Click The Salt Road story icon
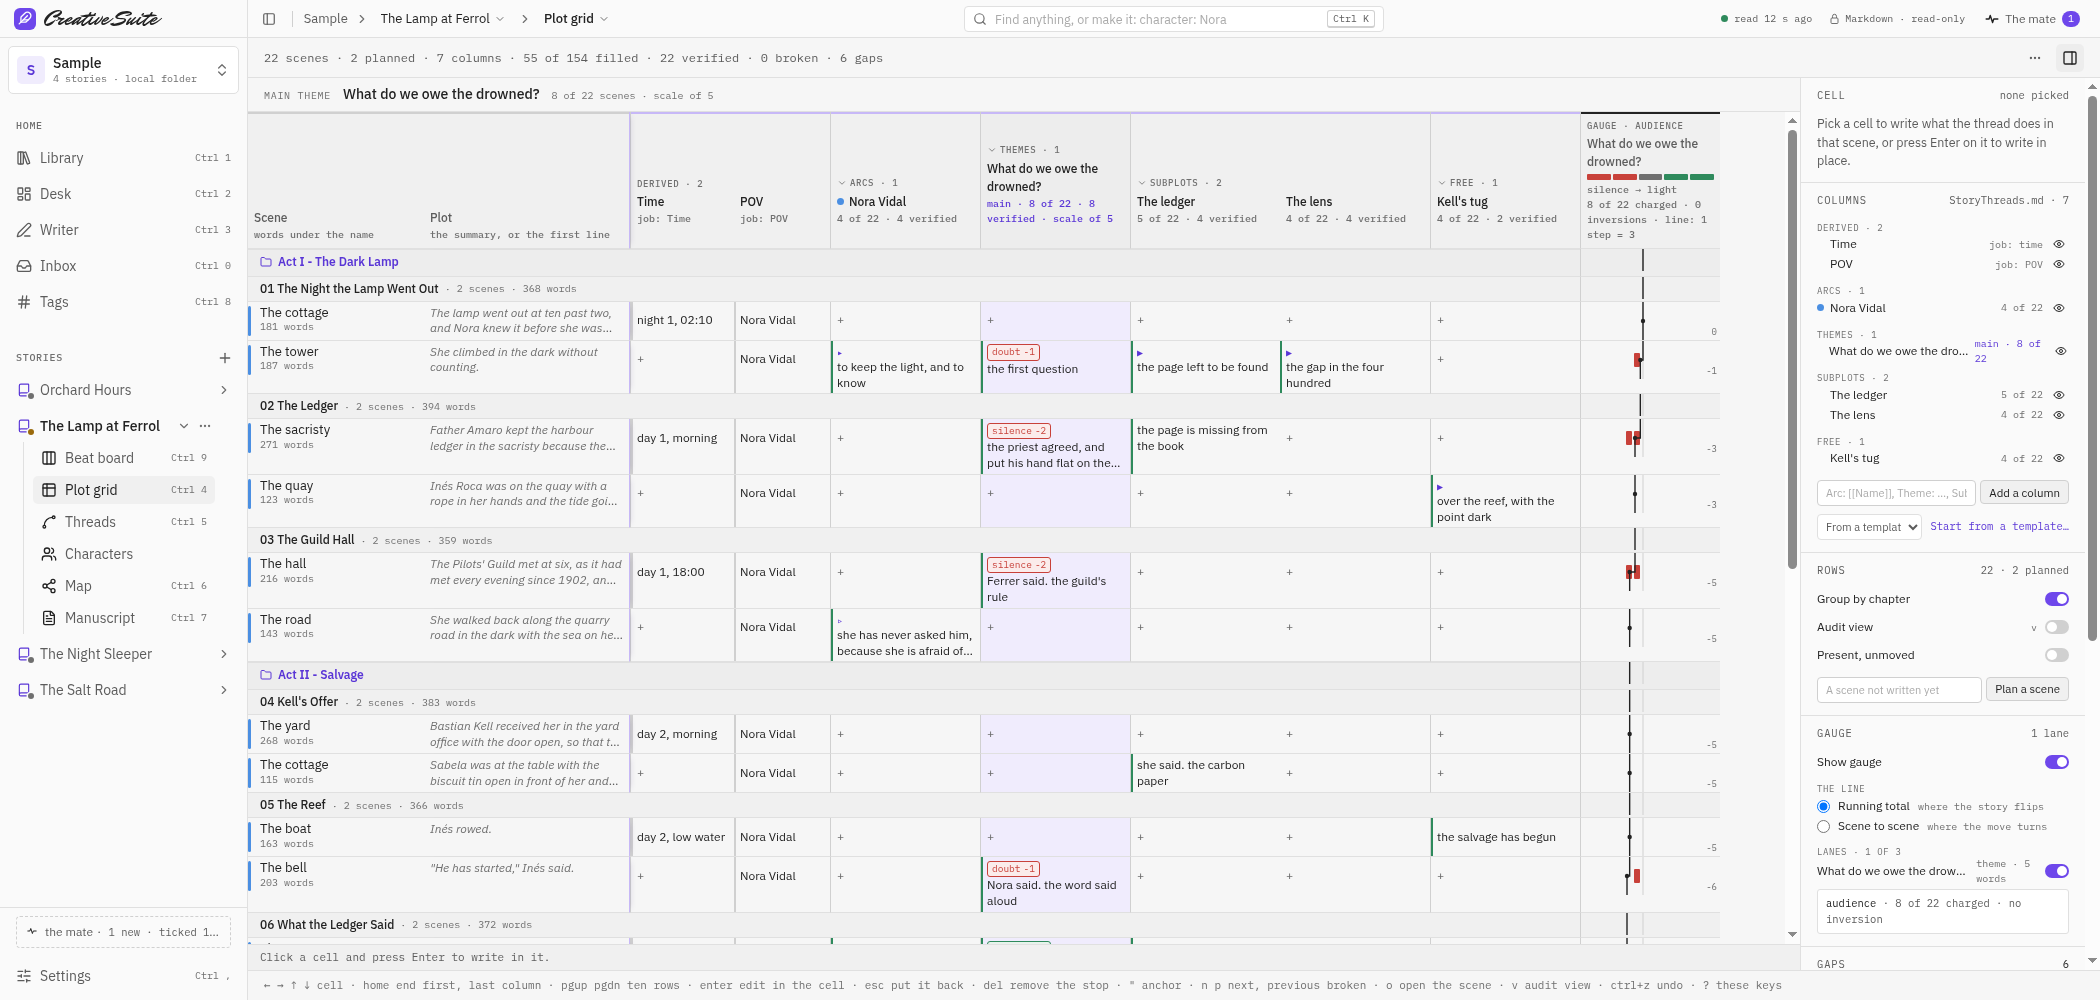 tap(25, 690)
